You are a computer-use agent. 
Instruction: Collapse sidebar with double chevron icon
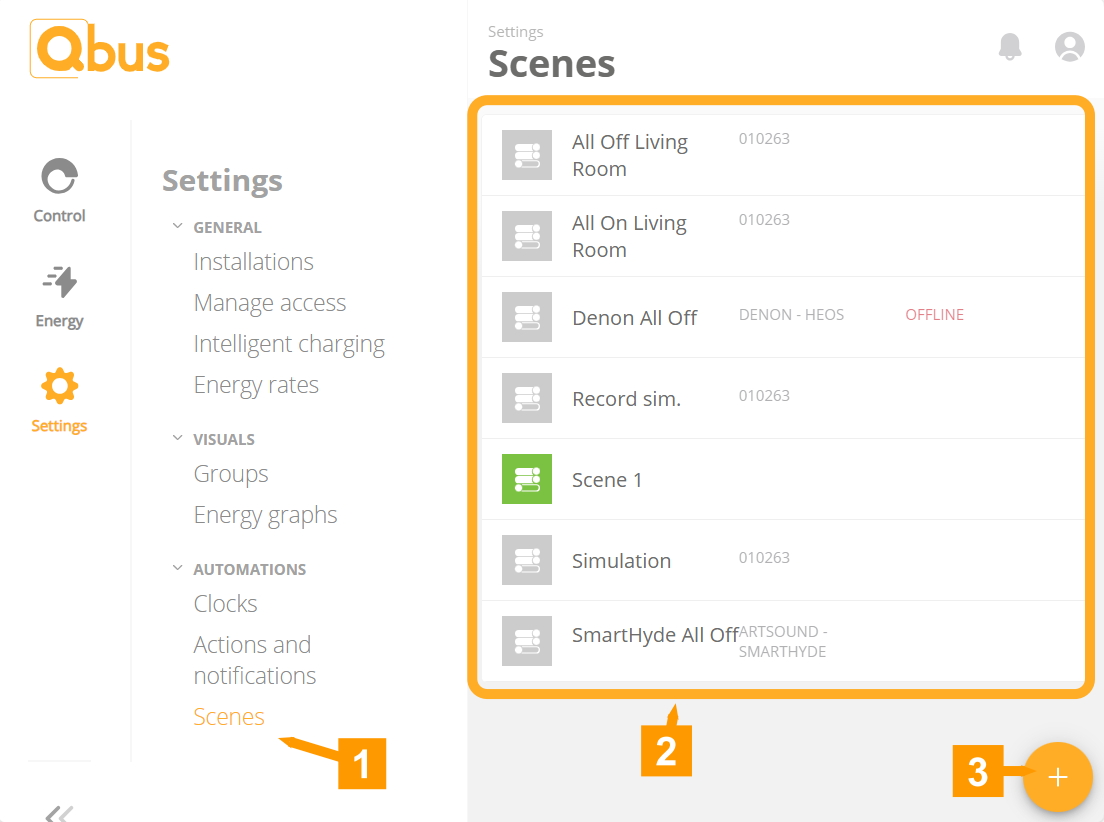click(59, 814)
